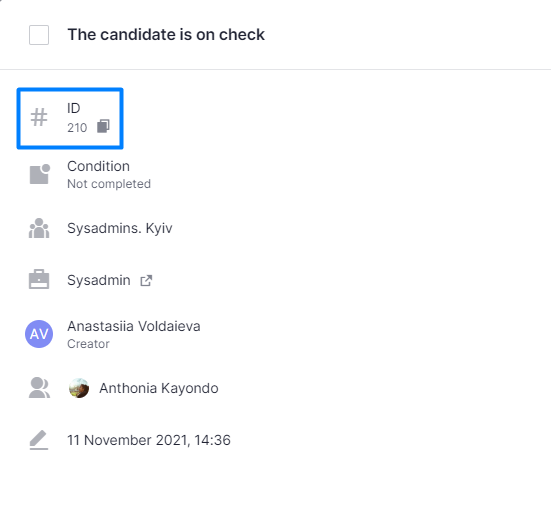Open Sysadmin vacancy via external link icon
Image resolution: width=551 pixels, height=511 pixels.
146,280
